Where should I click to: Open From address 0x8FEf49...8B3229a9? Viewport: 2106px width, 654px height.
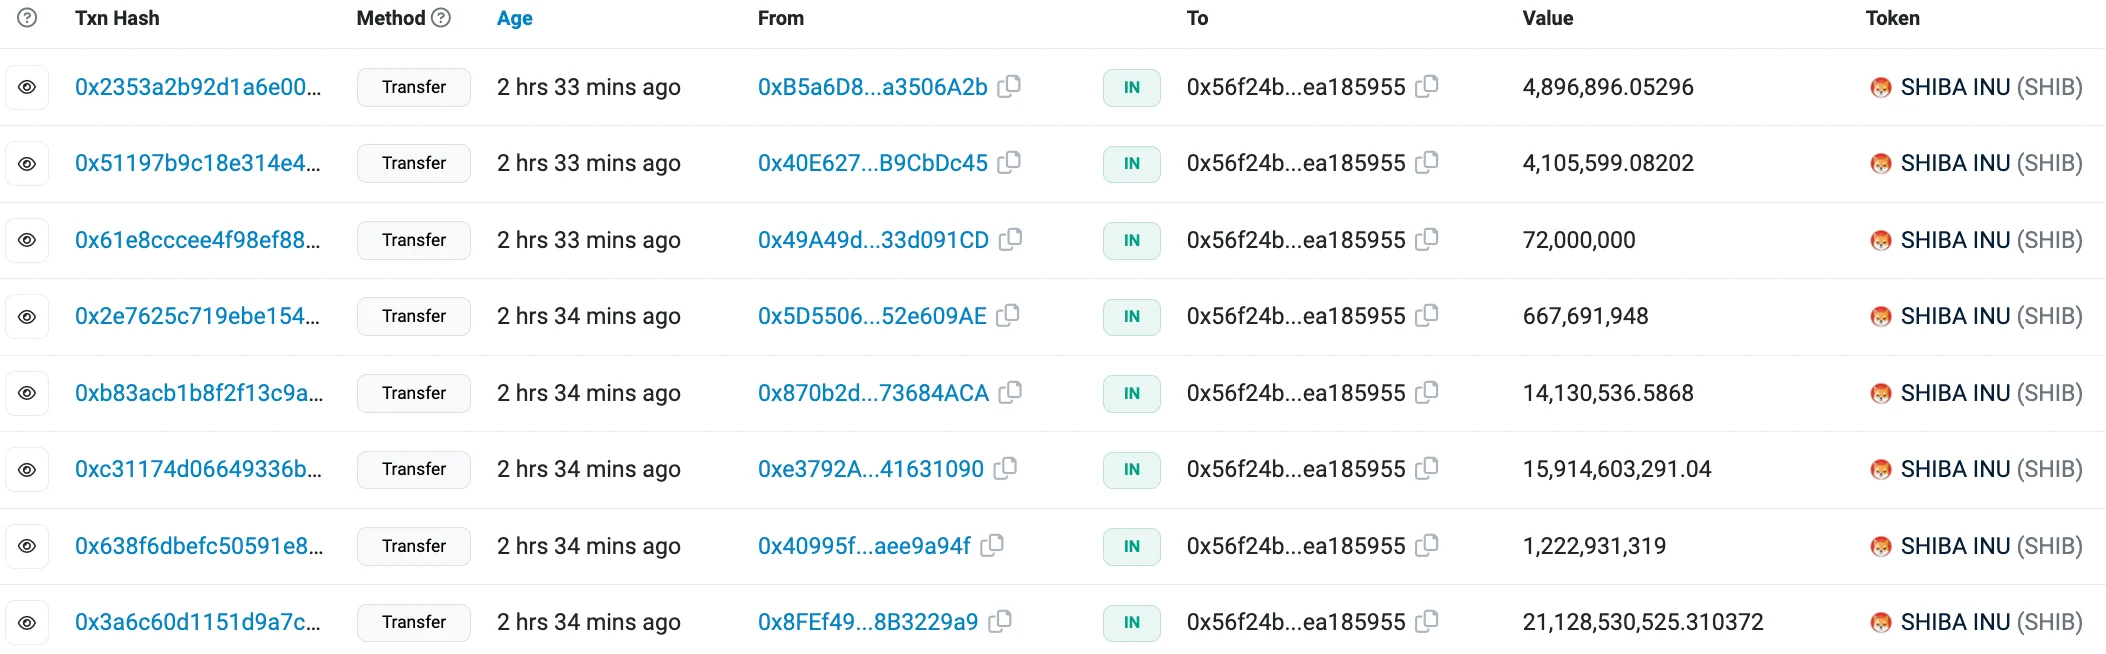point(868,622)
